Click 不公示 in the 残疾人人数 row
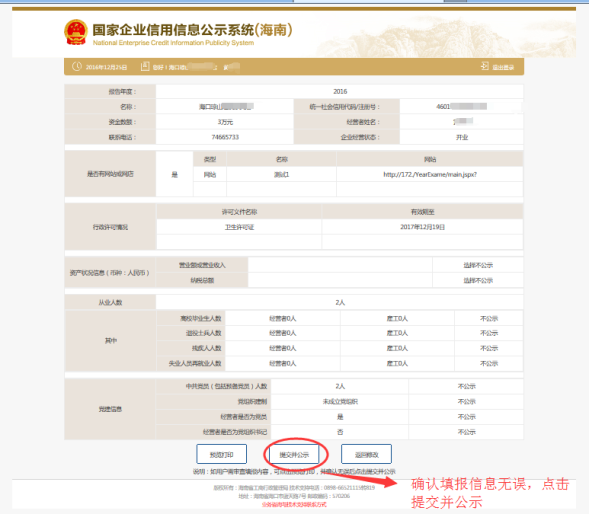Viewport: 589px width, 515px height. [x=489, y=348]
